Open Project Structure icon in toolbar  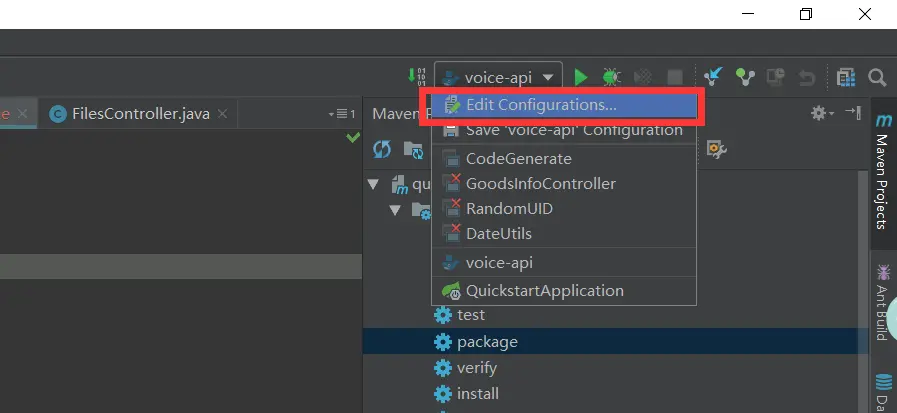(x=846, y=77)
